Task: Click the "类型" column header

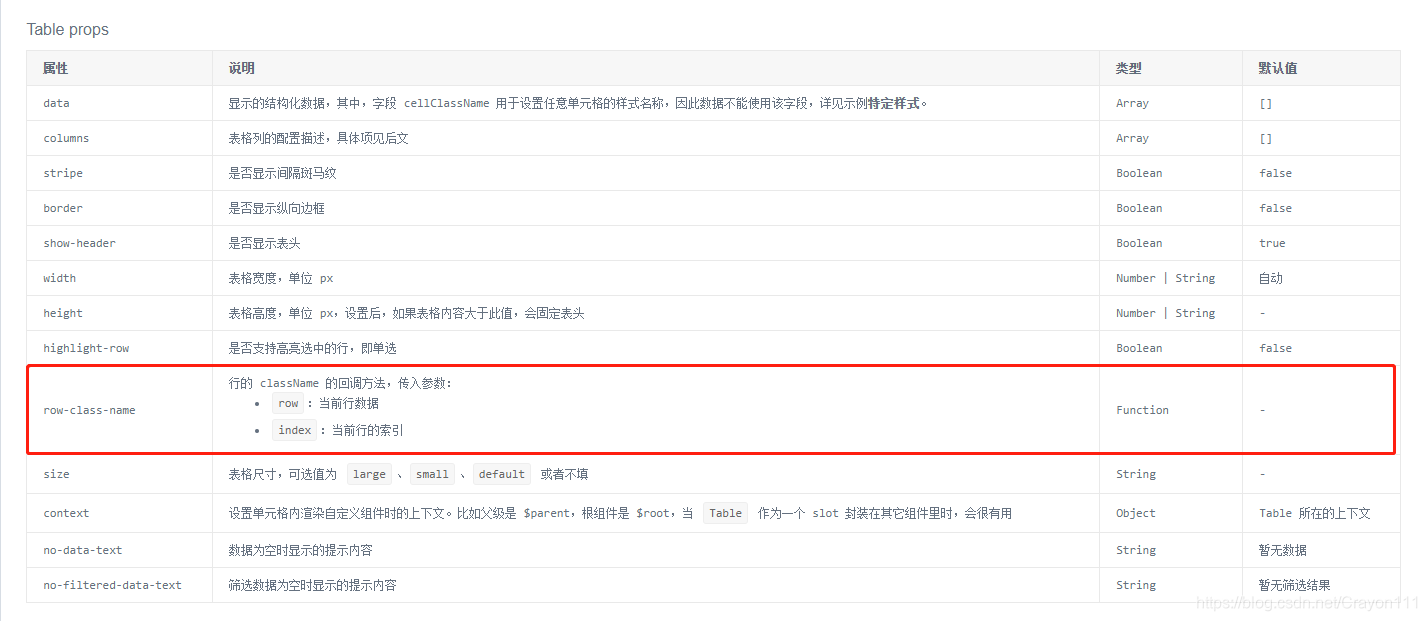Action: [x=1128, y=68]
